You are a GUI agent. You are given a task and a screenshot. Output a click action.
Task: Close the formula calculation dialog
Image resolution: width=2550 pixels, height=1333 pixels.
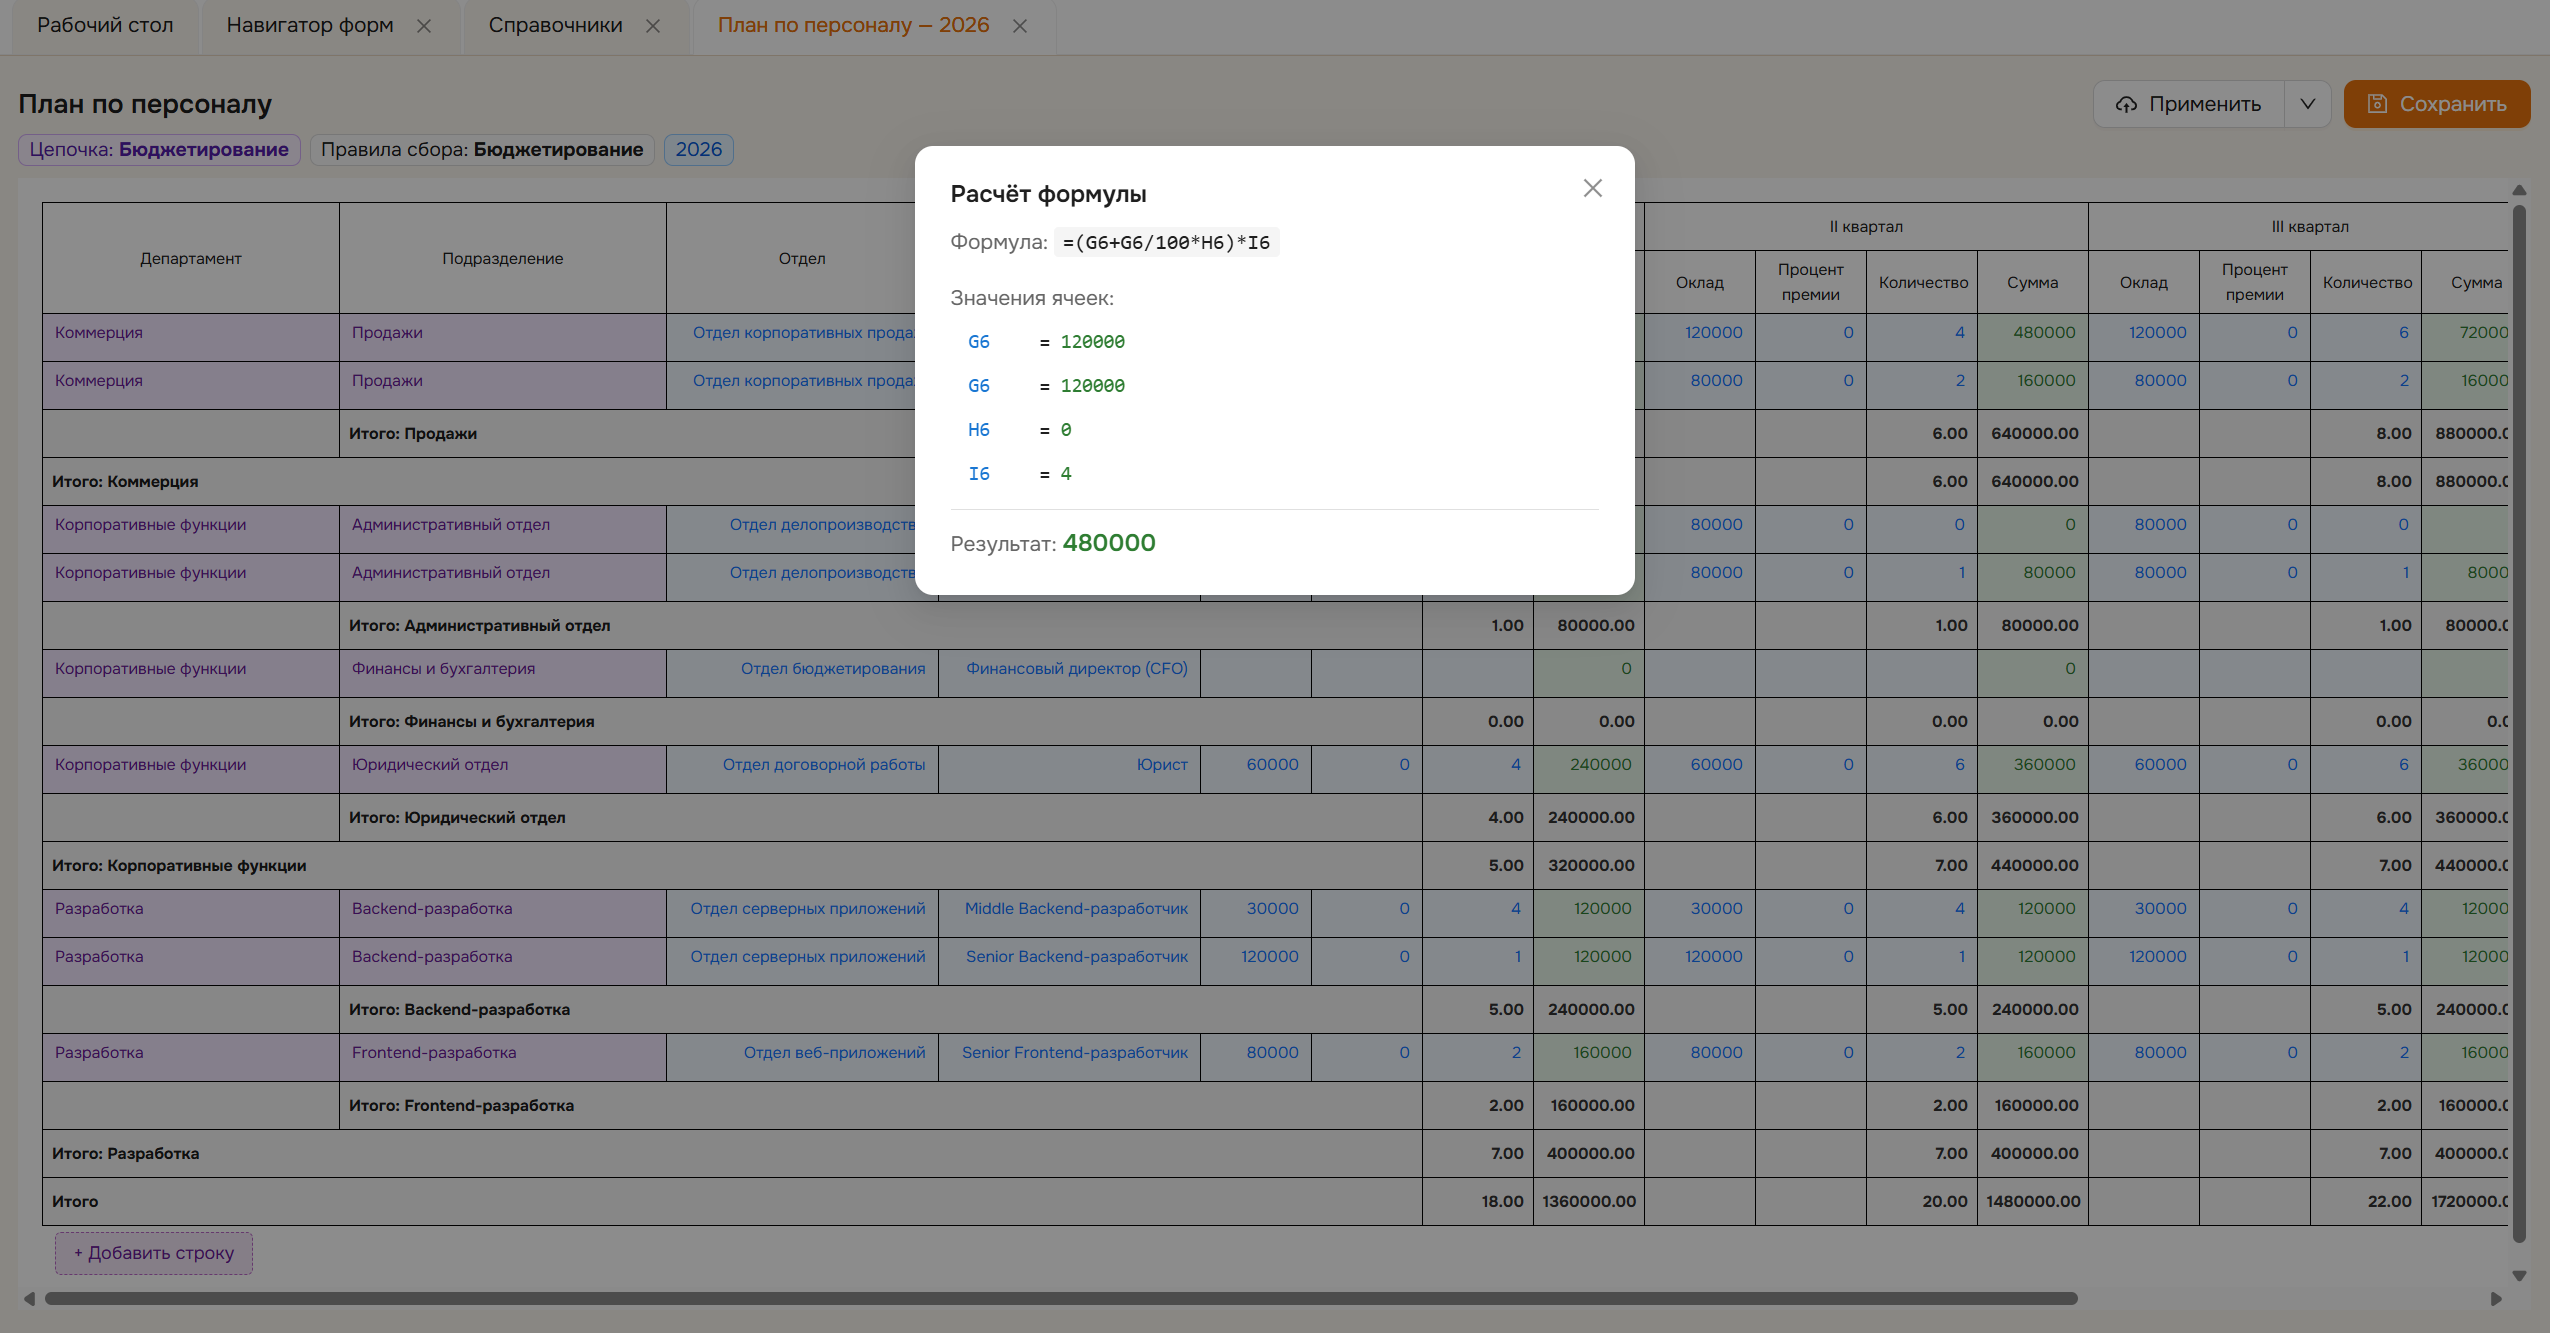[1592, 188]
